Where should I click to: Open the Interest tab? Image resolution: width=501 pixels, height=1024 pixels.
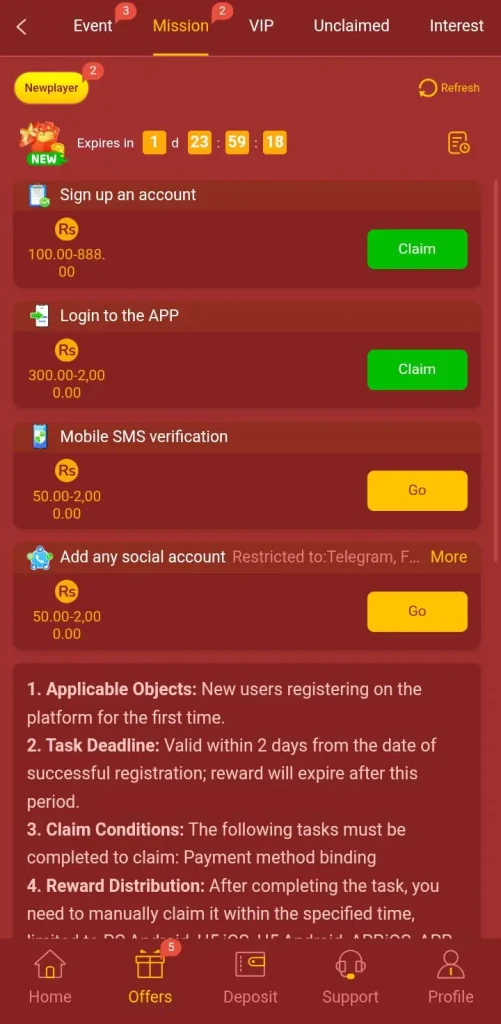point(457,26)
